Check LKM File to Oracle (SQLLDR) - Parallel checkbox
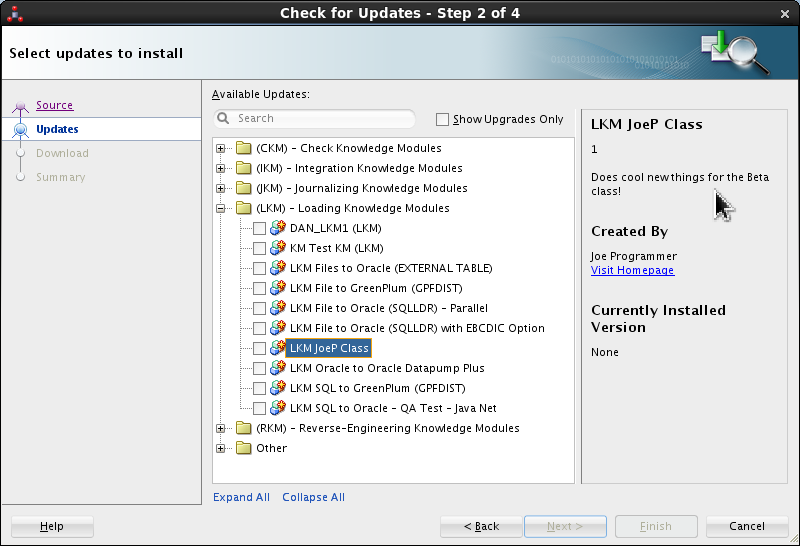Viewport: 800px width, 546px height. [259, 308]
